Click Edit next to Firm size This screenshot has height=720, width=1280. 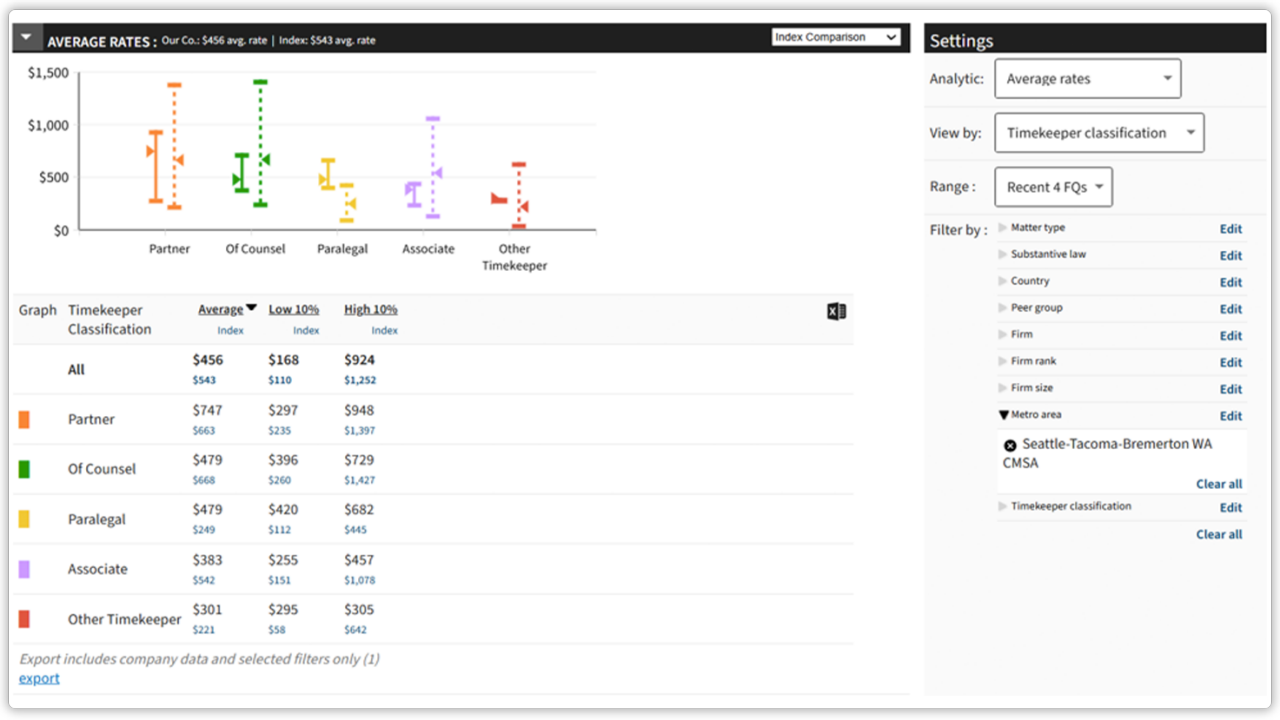point(1230,389)
